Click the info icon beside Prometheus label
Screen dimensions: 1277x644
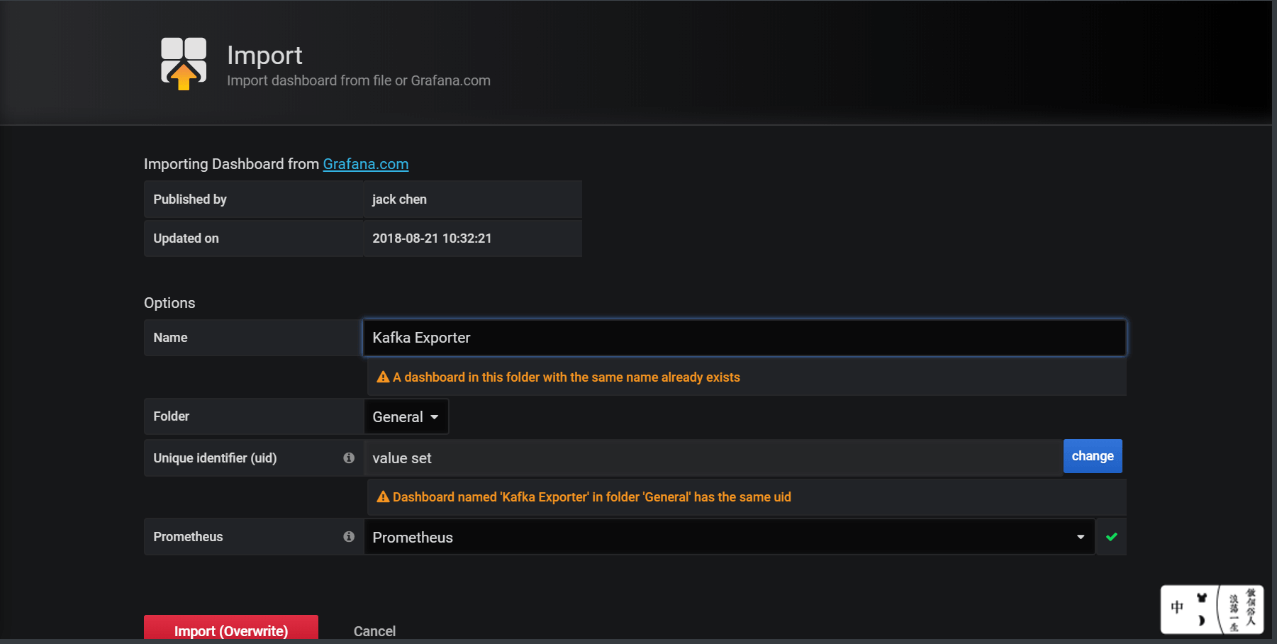tap(349, 537)
